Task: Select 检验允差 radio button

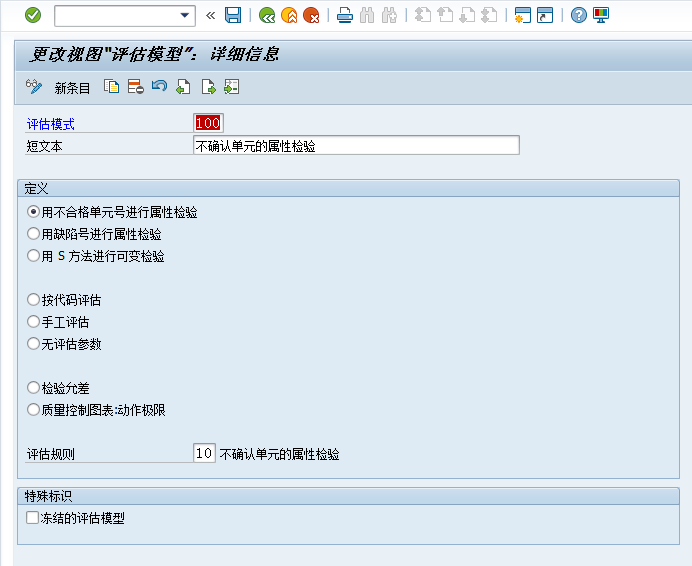Action: [x=33, y=388]
